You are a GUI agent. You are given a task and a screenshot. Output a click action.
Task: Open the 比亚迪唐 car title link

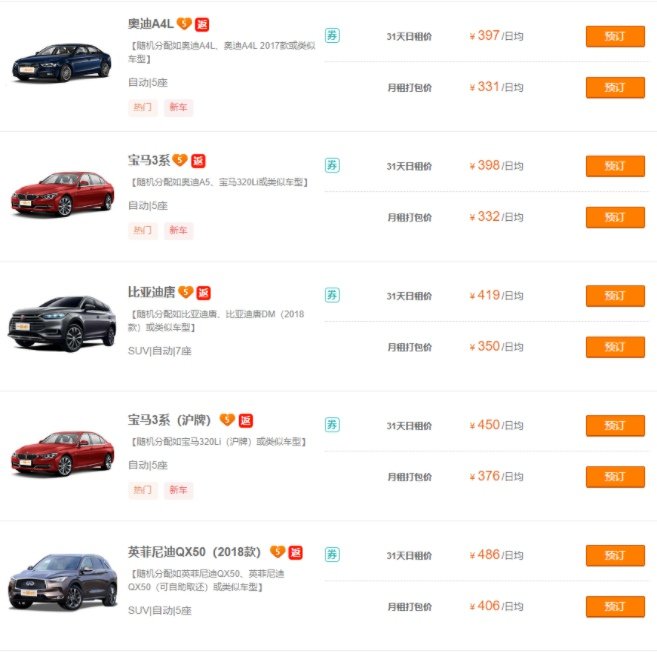tap(151, 293)
